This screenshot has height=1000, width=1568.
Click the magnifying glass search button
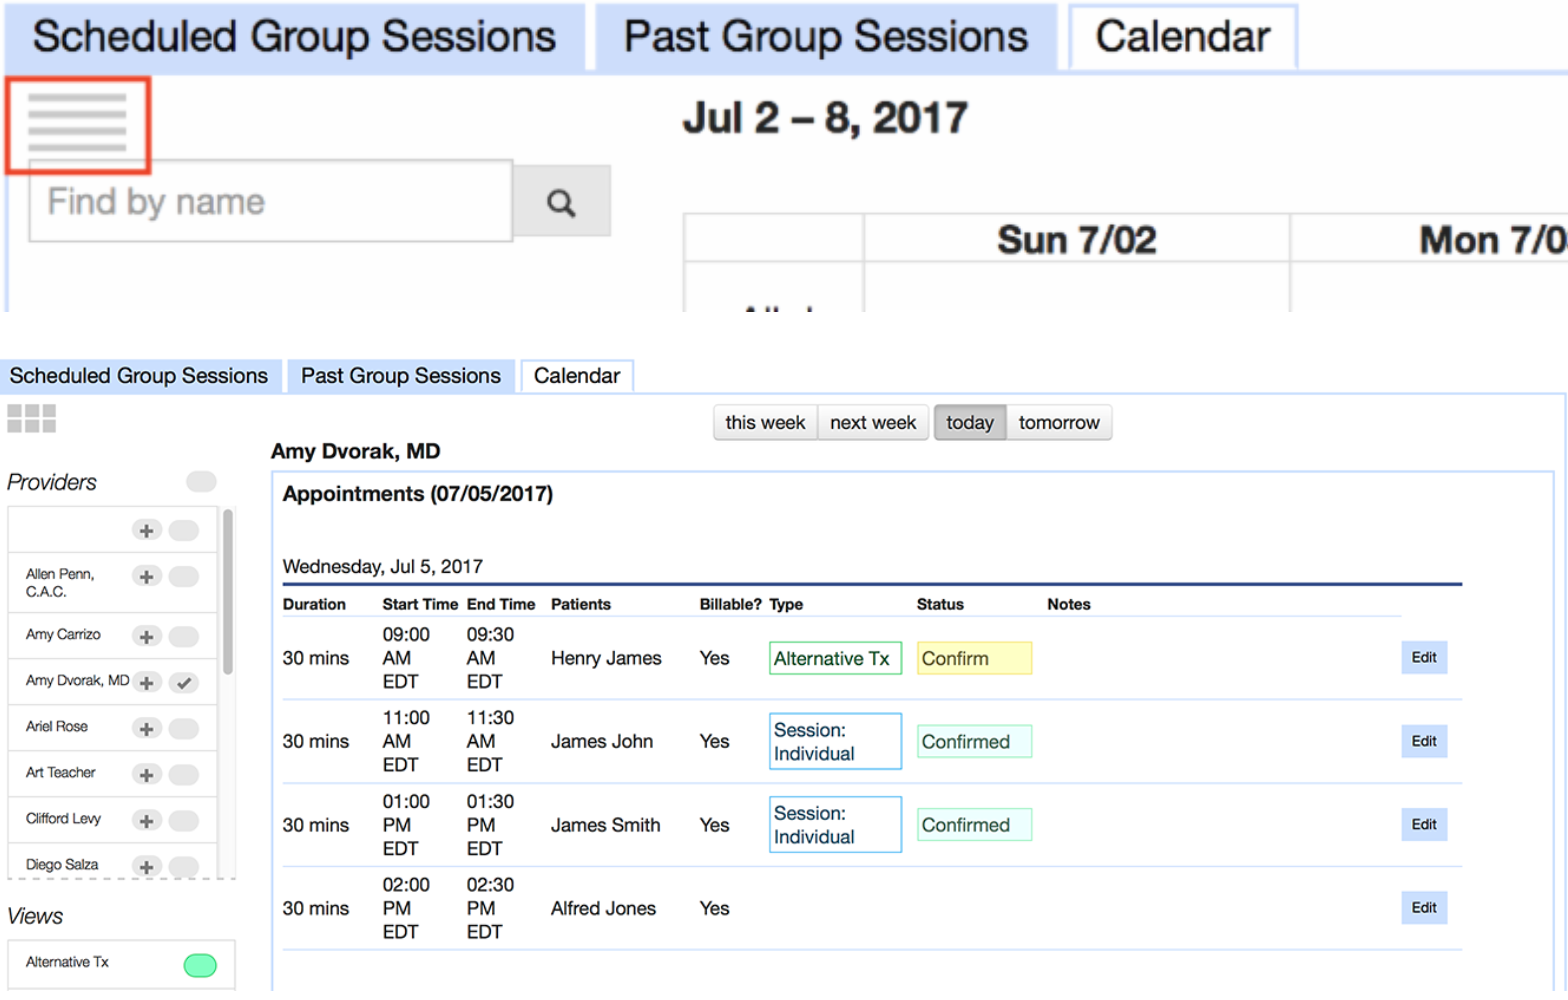561,203
